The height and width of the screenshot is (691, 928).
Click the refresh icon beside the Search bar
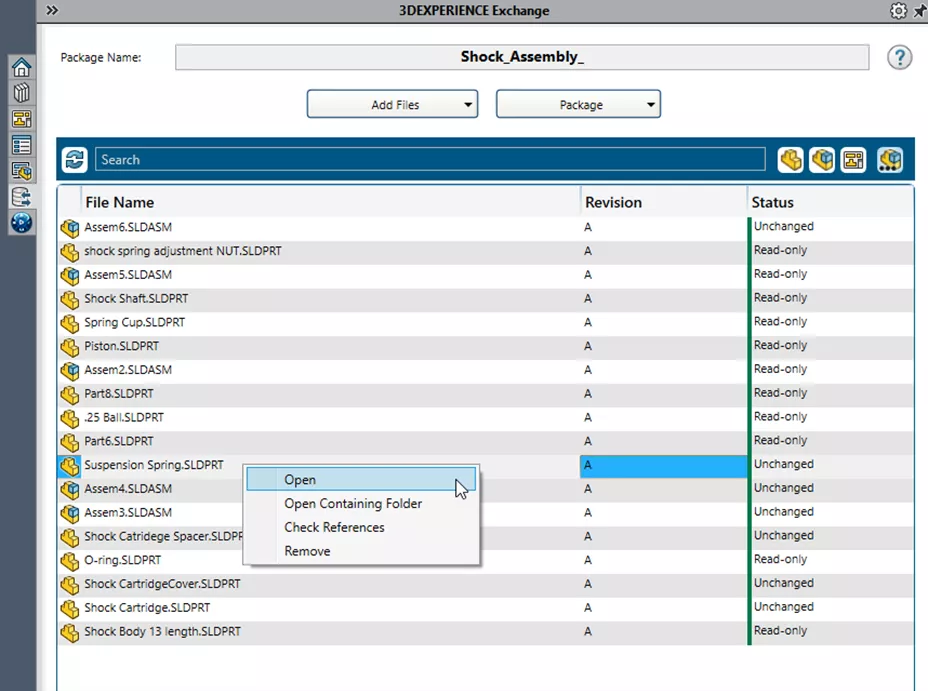coord(73,159)
